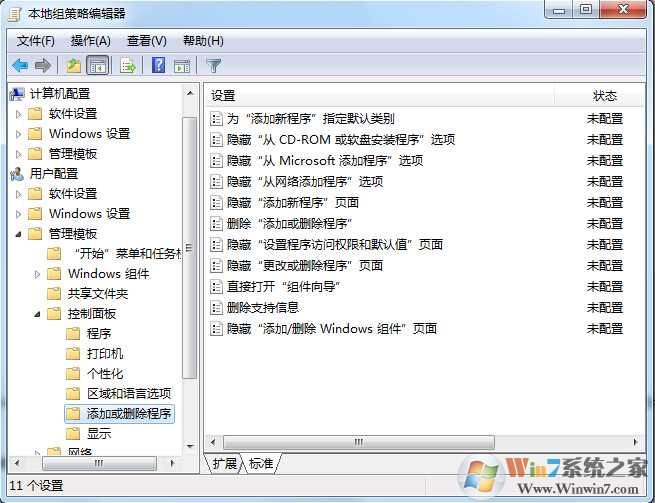Expand the Windows 组件 tree node
Viewport: 655px width, 503px height.
37,274
